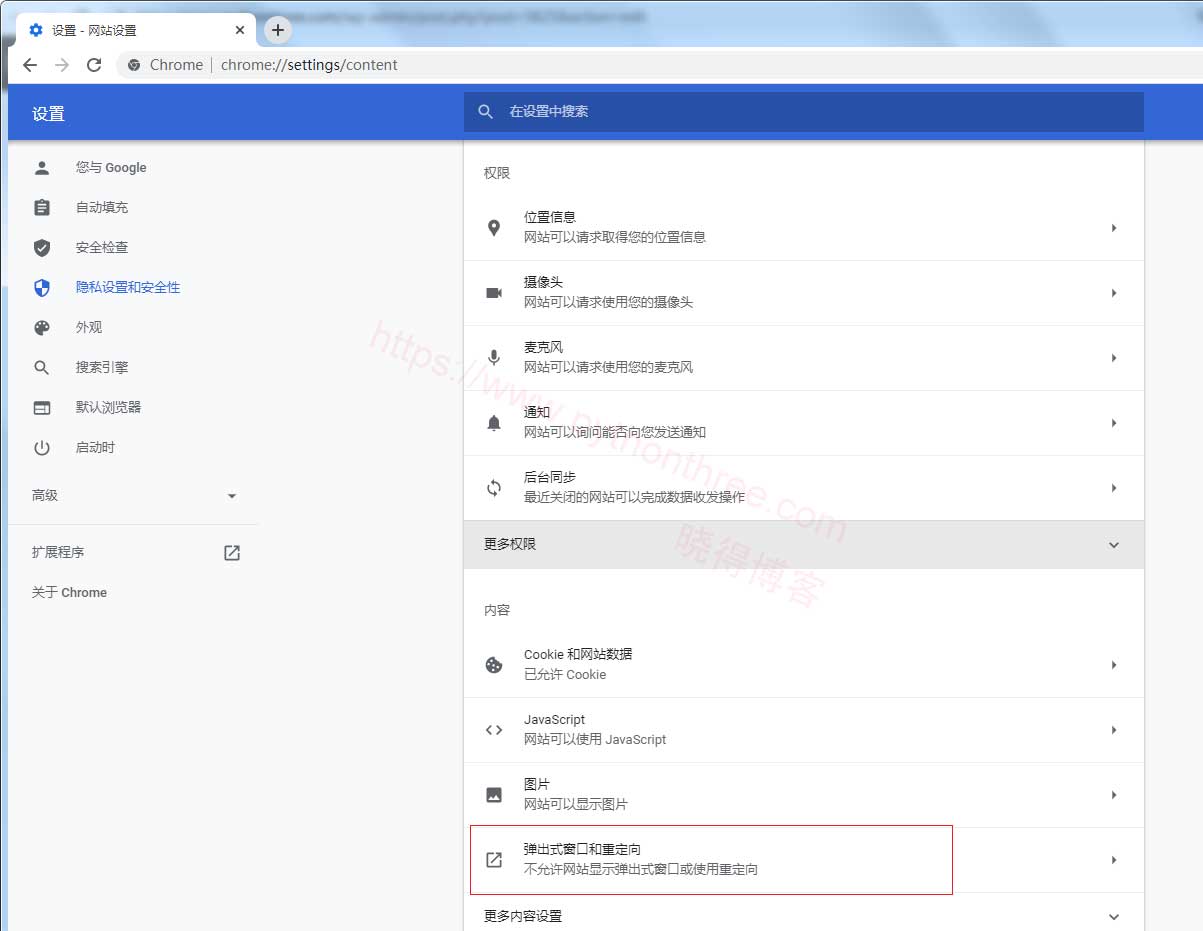Click the JavaScript angle-brackets icon
This screenshot has width=1203, height=931.
(x=493, y=729)
